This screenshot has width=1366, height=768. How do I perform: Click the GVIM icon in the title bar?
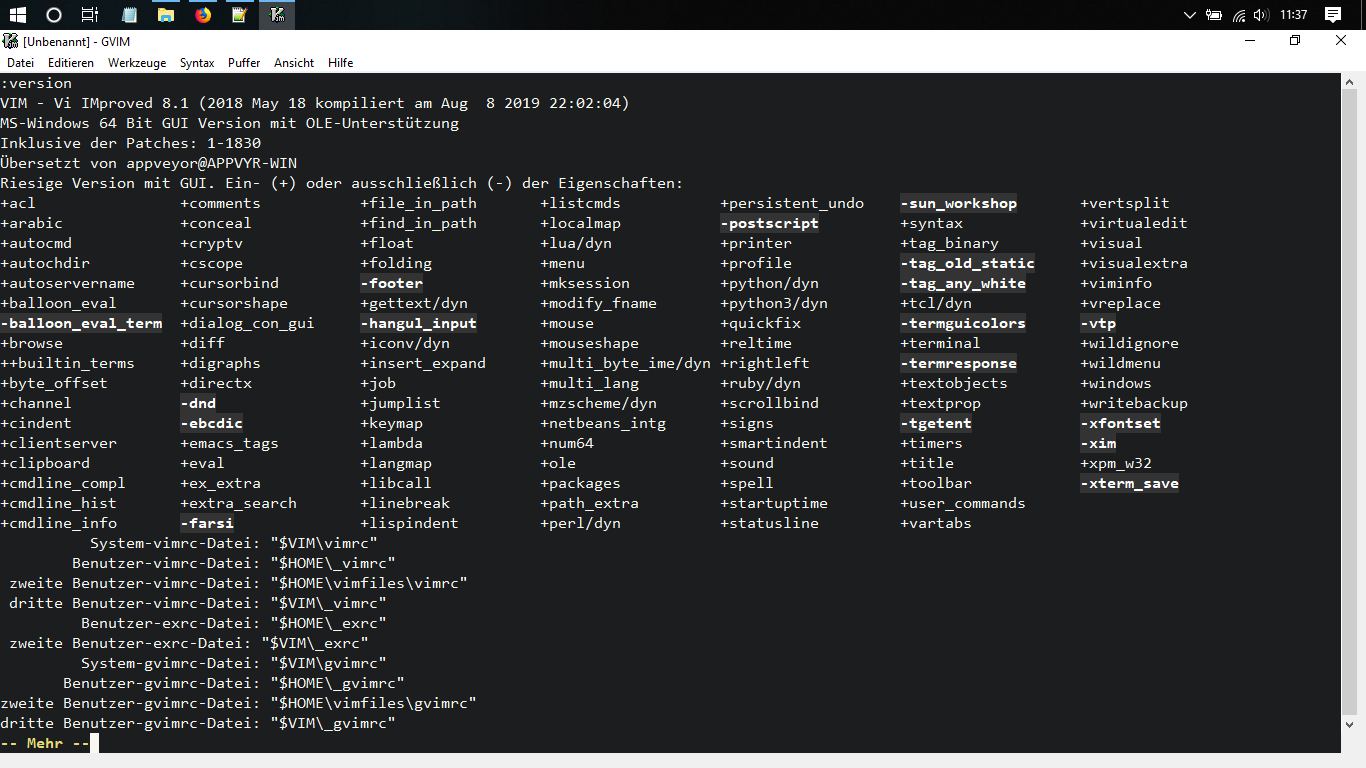[x=10, y=41]
